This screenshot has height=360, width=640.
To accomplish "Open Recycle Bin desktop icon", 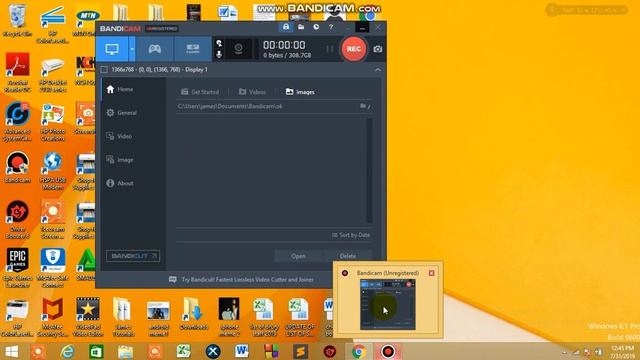I will pos(17,20).
